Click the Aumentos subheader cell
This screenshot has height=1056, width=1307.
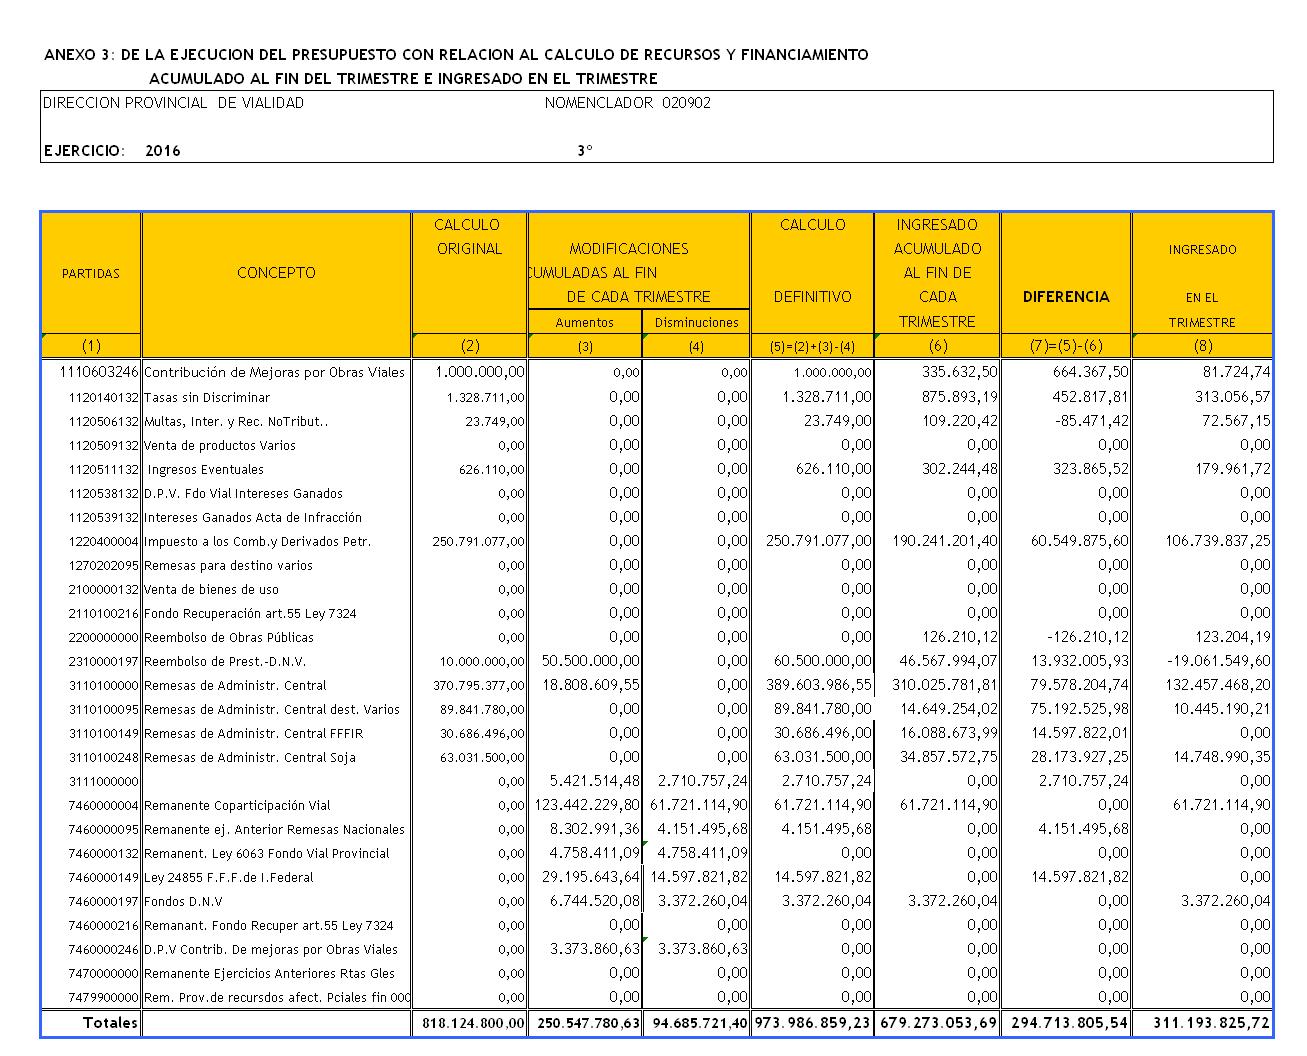pyautogui.click(x=585, y=322)
